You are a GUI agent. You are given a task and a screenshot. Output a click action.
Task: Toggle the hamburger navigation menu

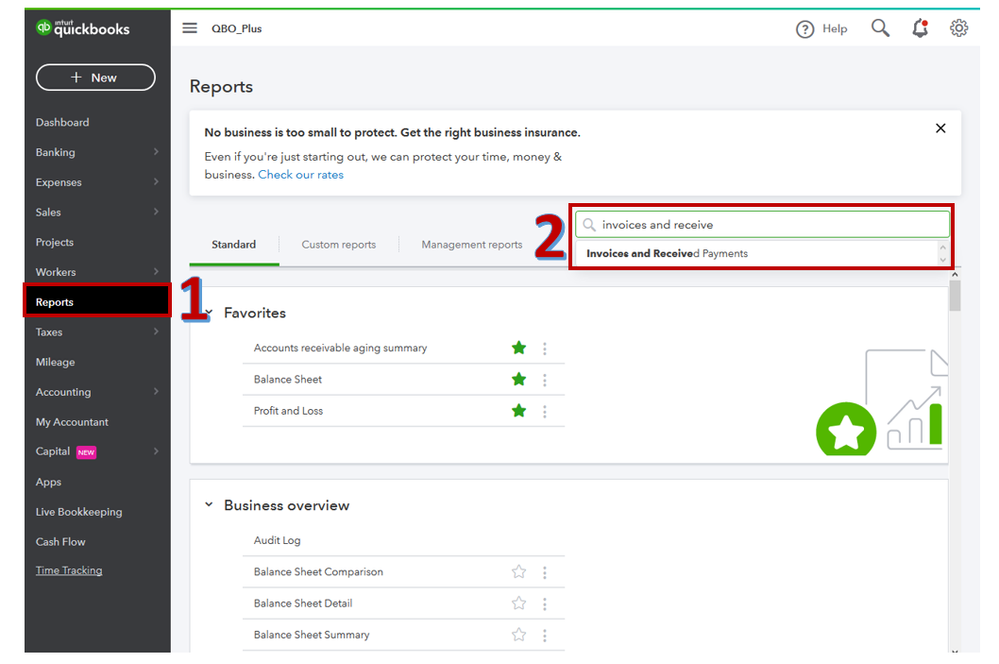click(x=189, y=28)
